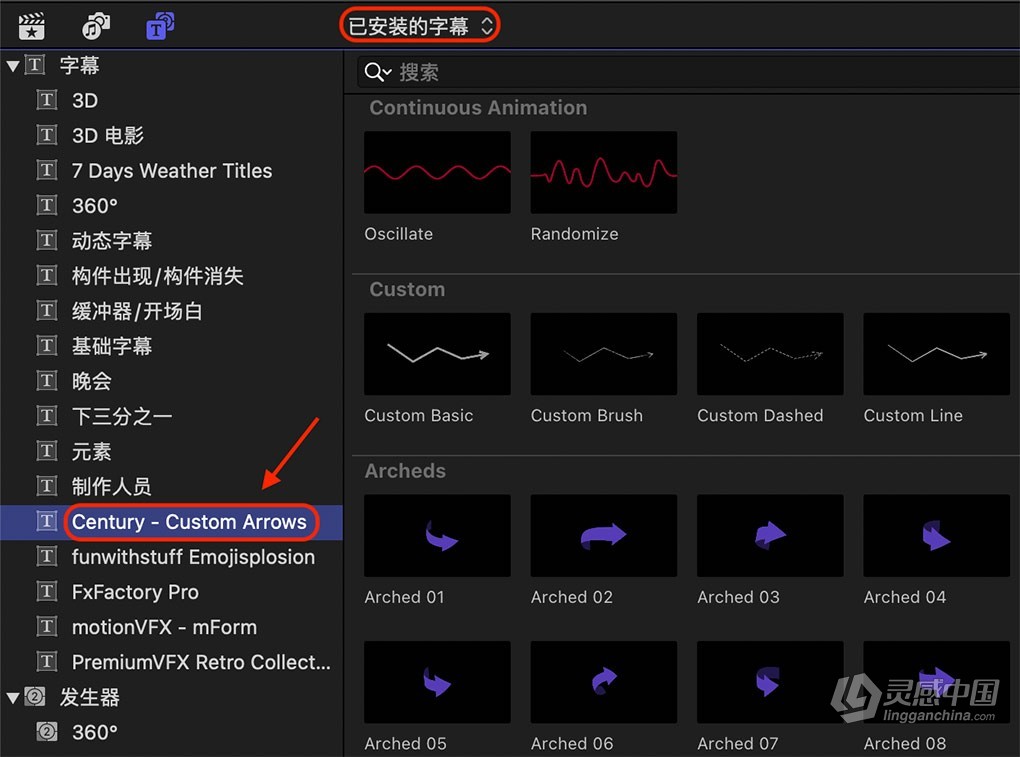Open the 已安装的字幕 dropdown
Image resolution: width=1020 pixels, height=757 pixels.
tap(420, 25)
